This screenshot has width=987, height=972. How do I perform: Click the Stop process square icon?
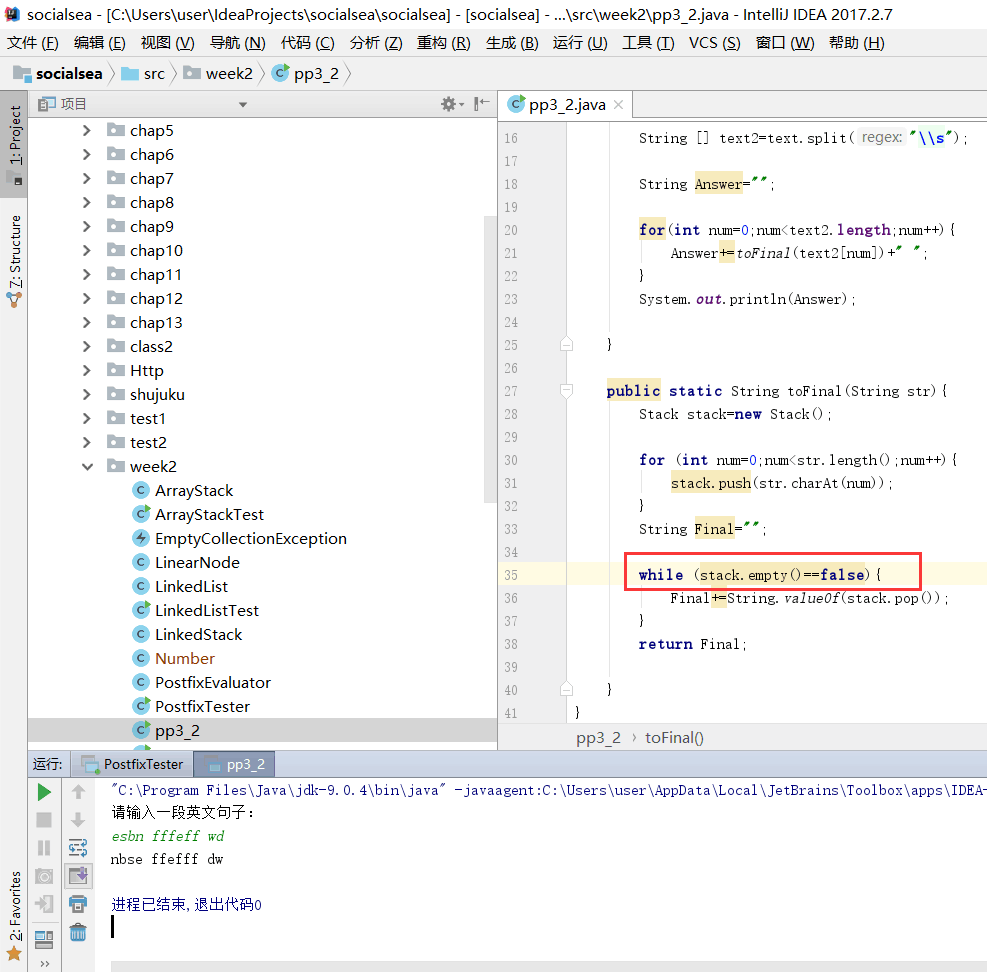(44, 820)
